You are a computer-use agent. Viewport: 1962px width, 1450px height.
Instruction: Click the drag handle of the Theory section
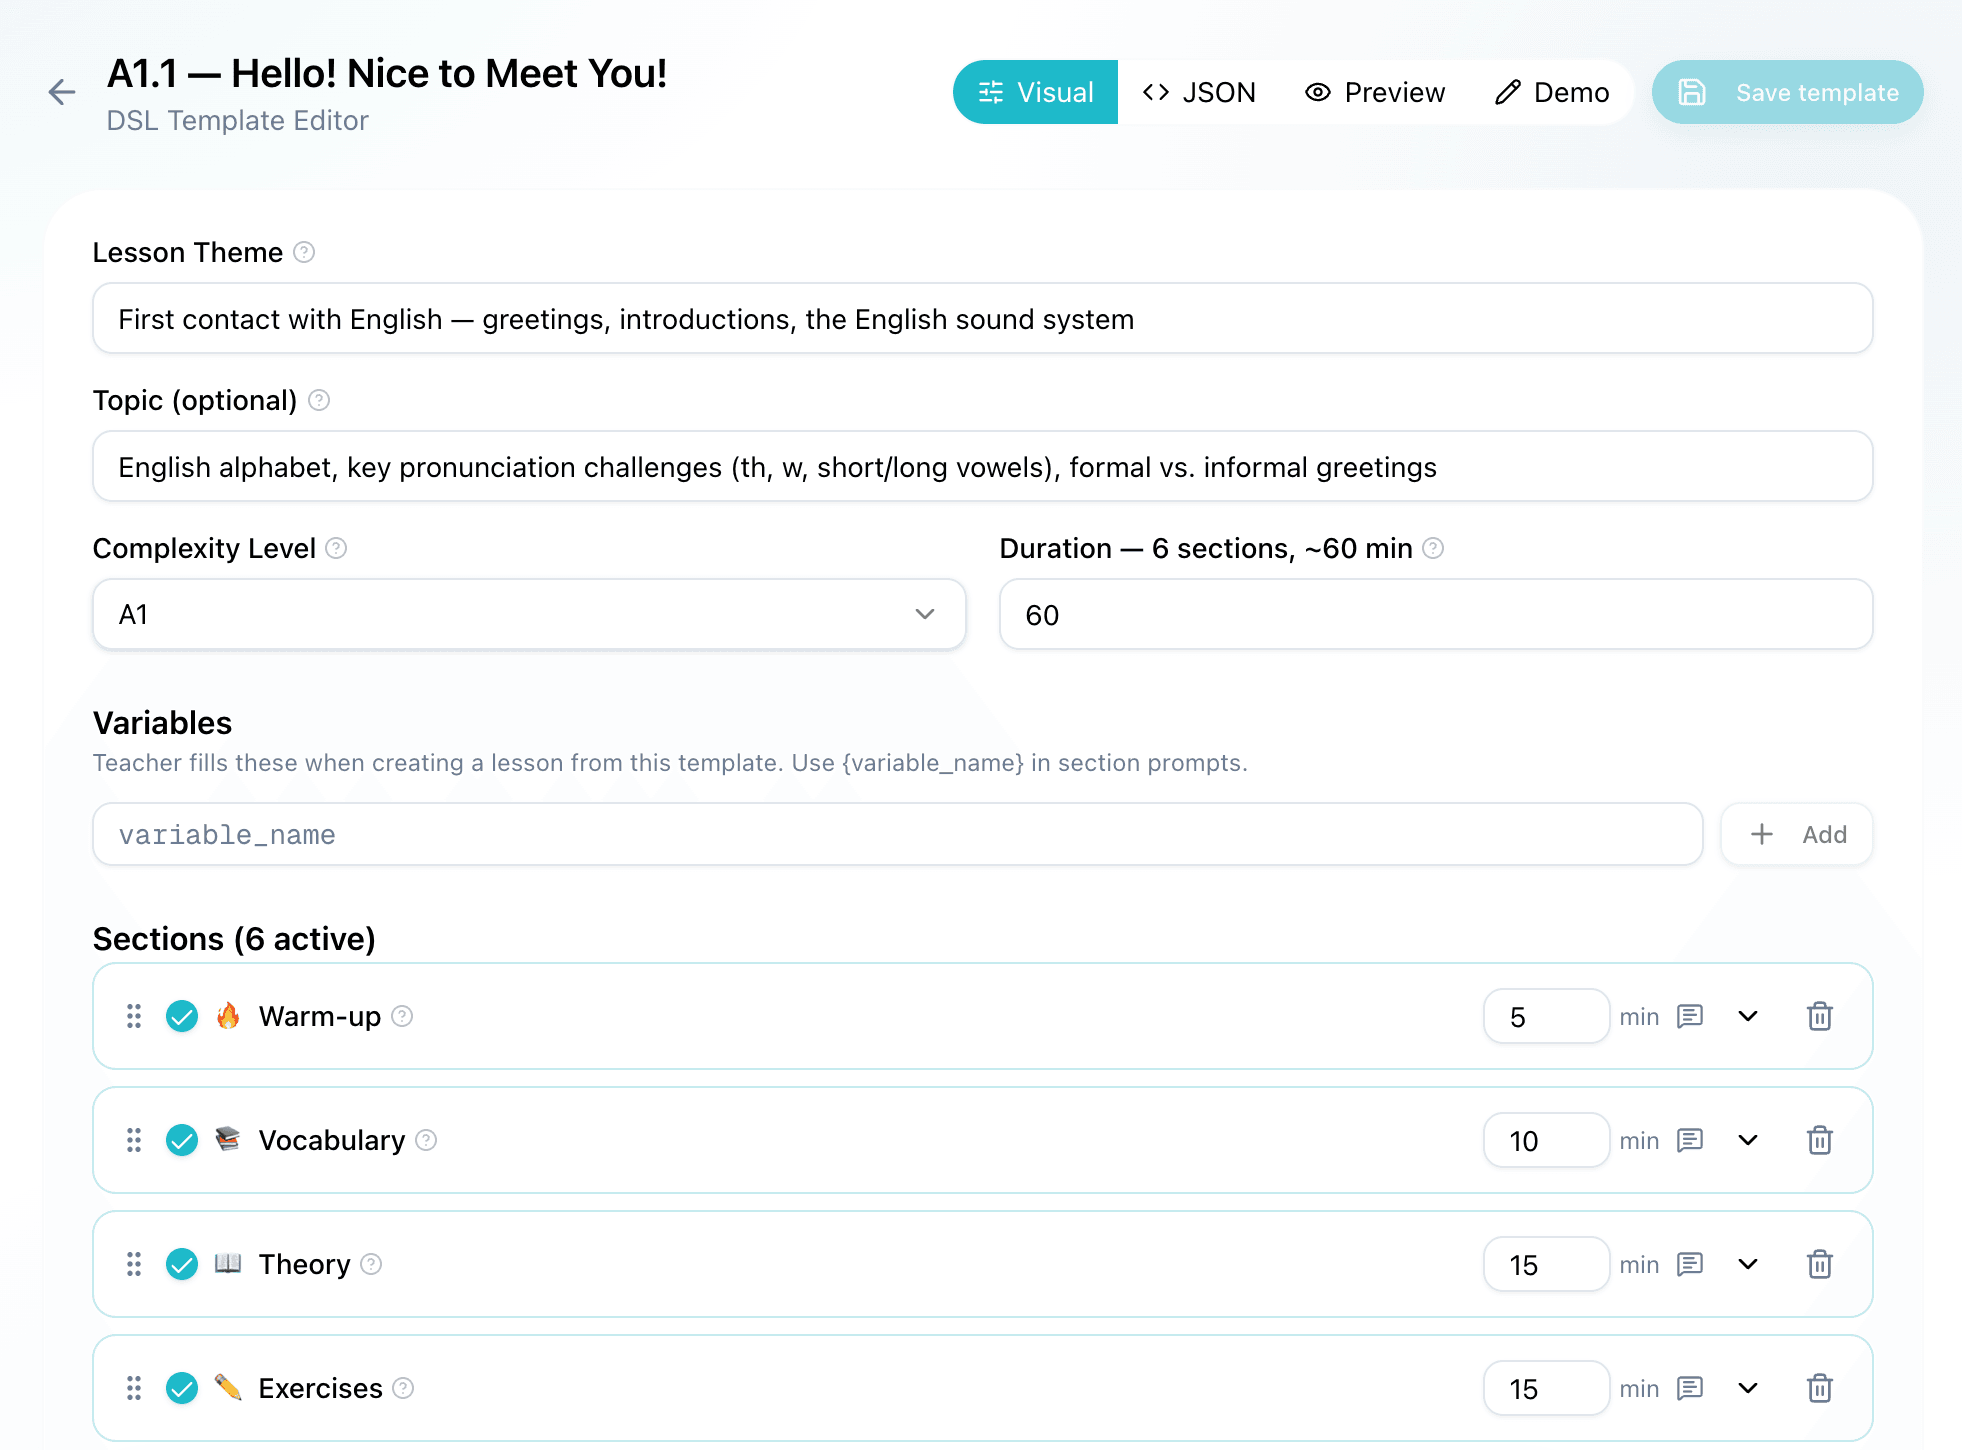tap(134, 1264)
